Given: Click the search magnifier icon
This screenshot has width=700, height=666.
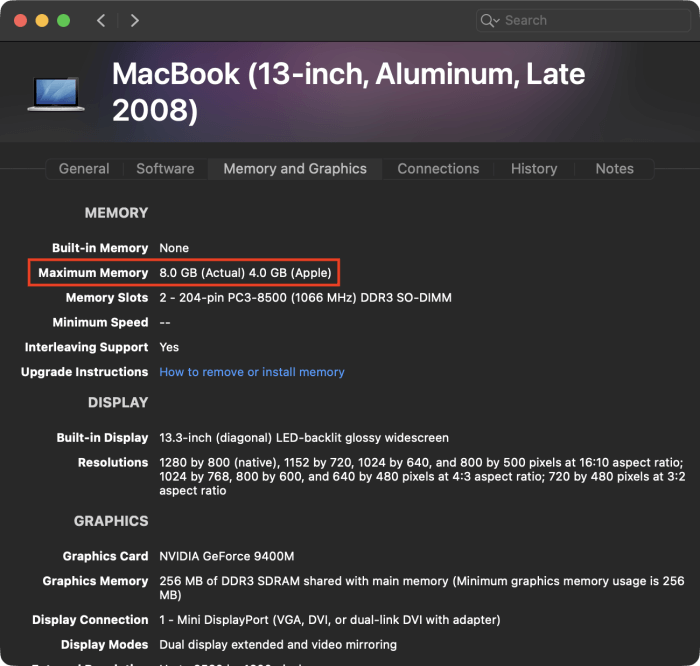Looking at the screenshot, I should pyautogui.click(x=489, y=21).
